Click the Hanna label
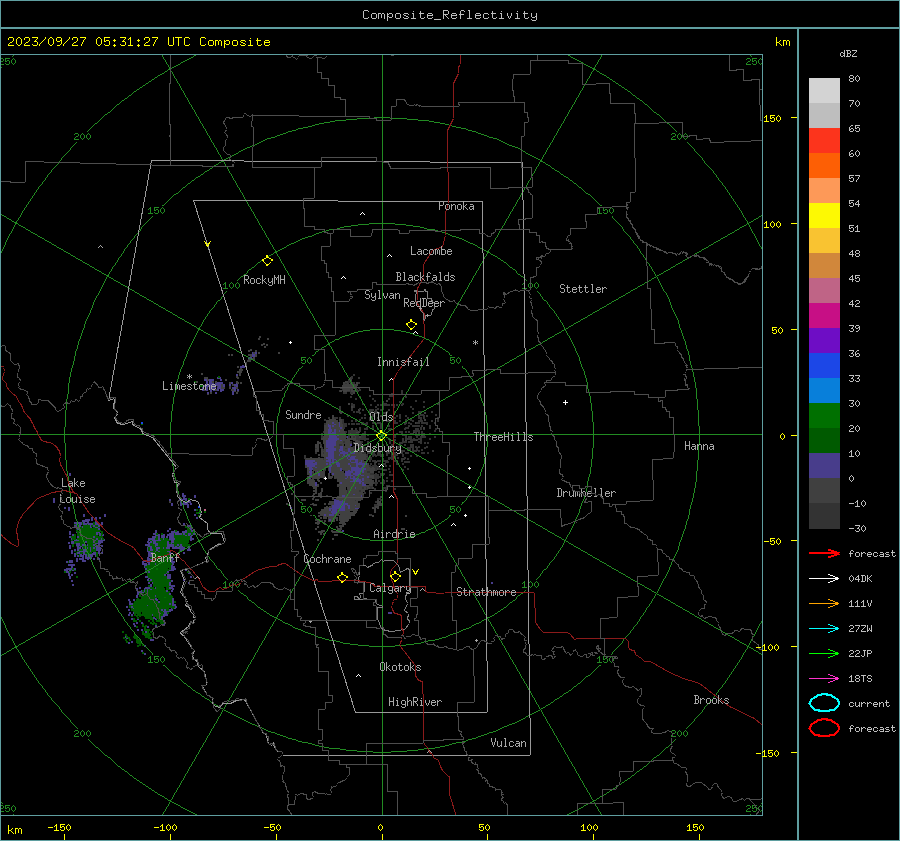This screenshot has height=841, width=900. point(699,446)
